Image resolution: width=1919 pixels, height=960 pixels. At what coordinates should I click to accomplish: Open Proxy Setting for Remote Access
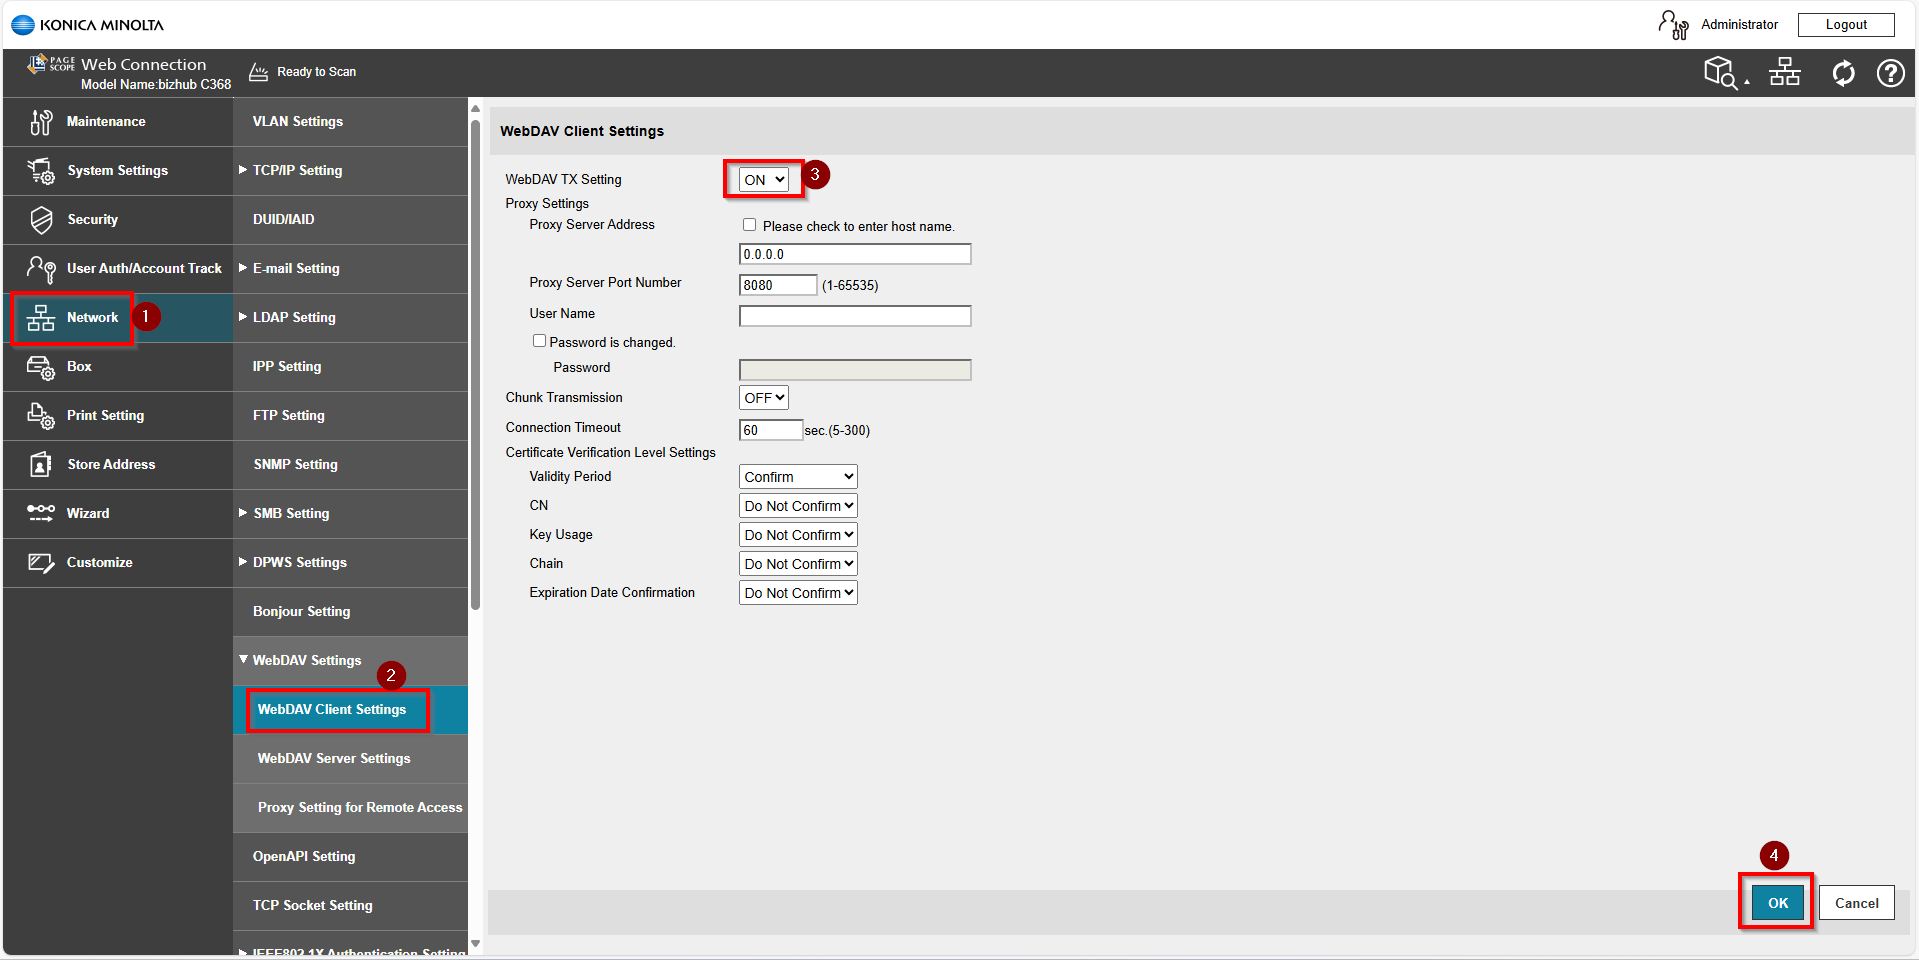(x=359, y=807)
